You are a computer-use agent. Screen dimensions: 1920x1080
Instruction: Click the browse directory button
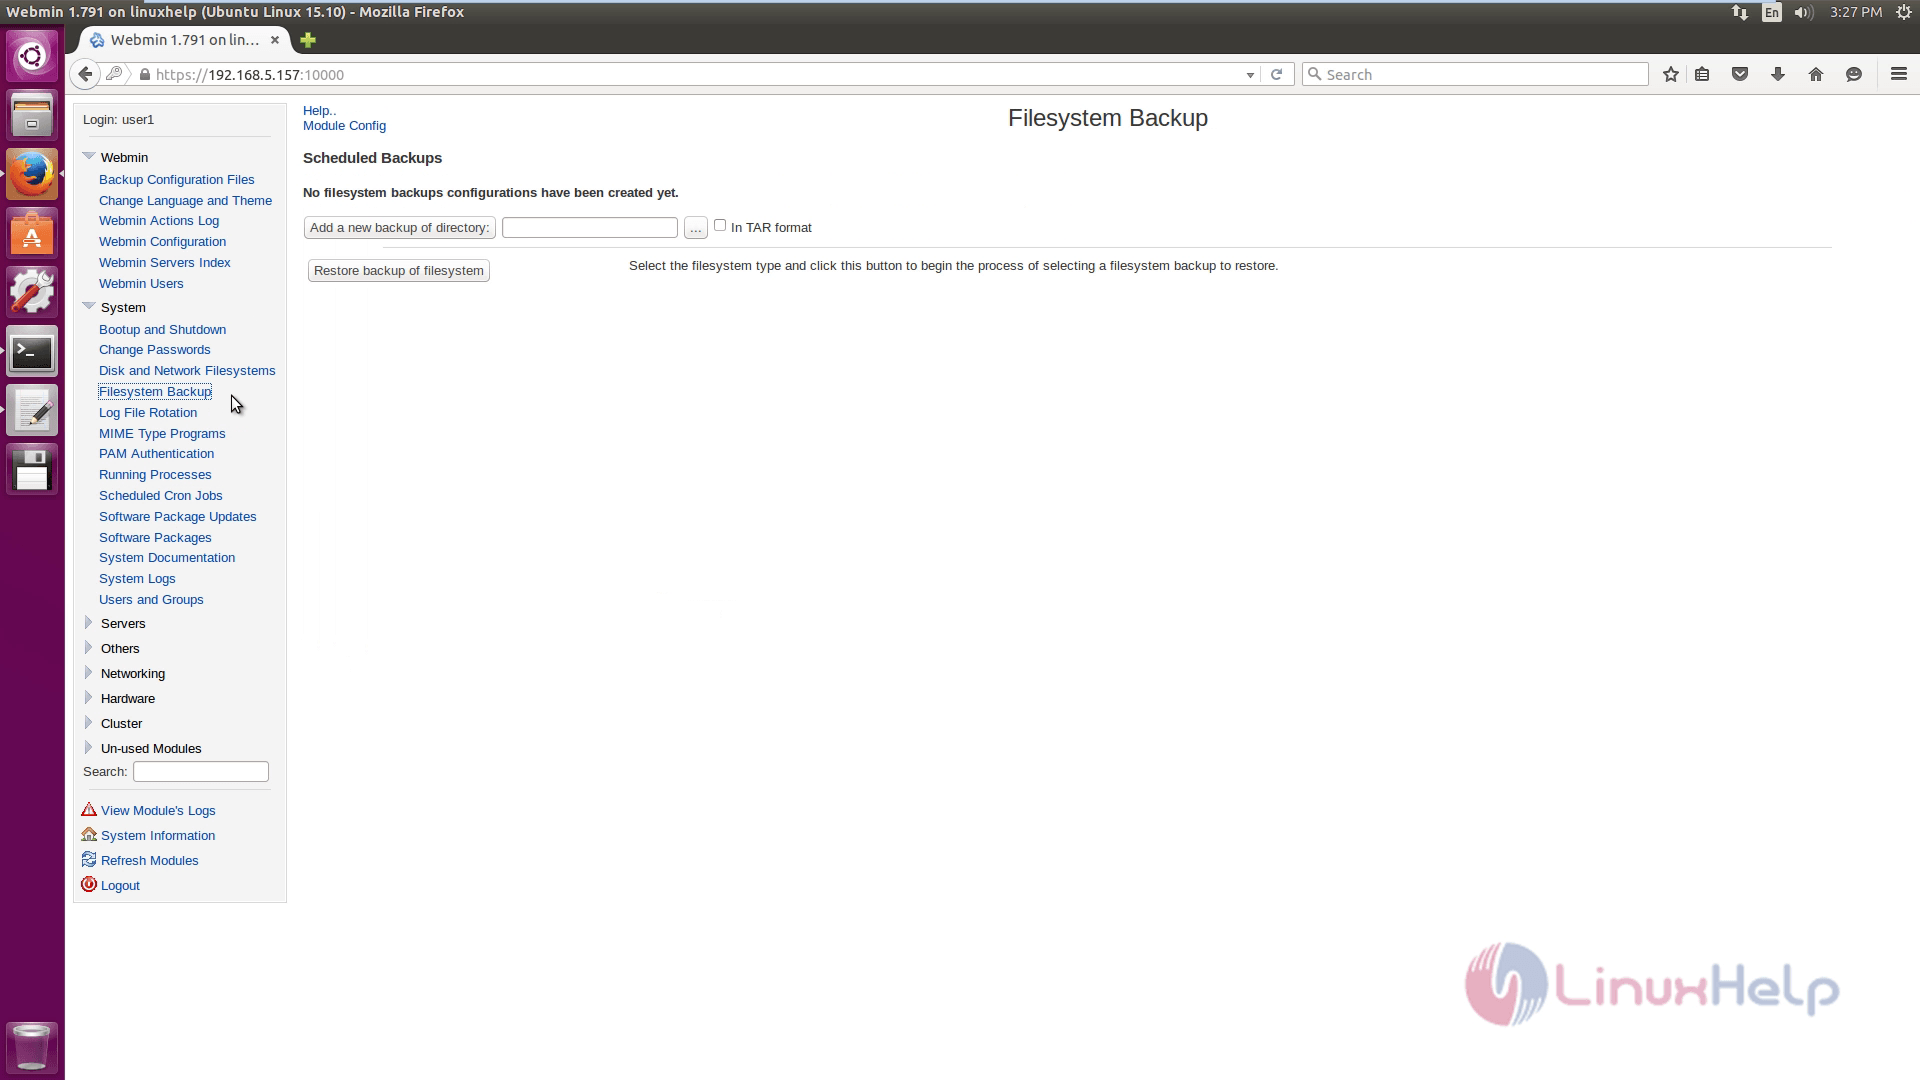click(695, 227)
